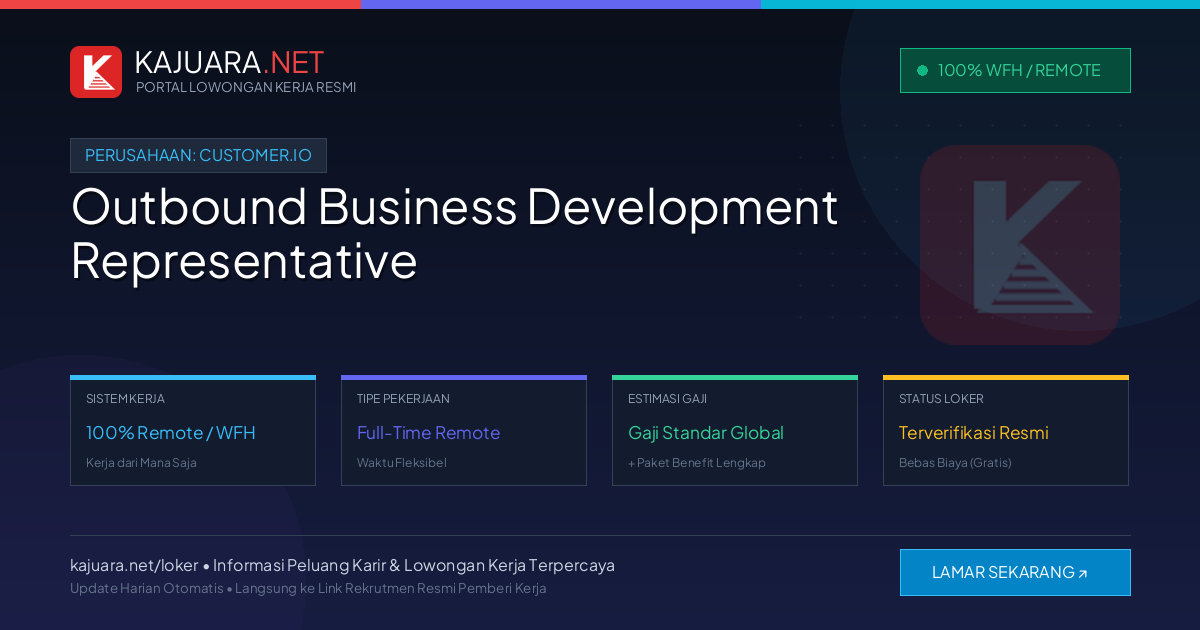Click the text Waktu Fleksibel
This screenshot has height=630, width=1200.
(x=402, y=463)
